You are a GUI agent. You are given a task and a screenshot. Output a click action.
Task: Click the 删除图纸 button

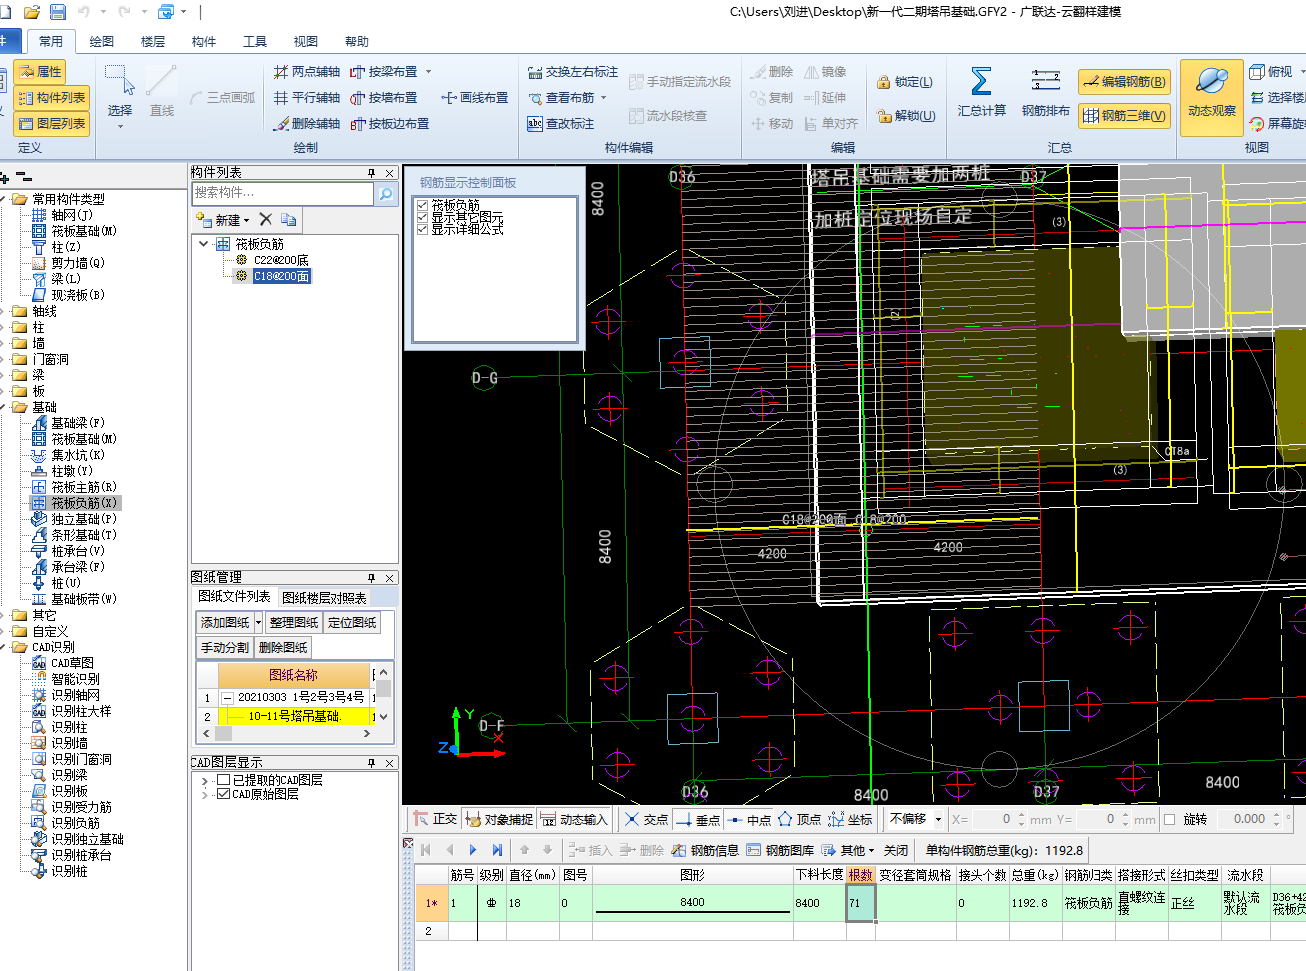click(283, 648)
